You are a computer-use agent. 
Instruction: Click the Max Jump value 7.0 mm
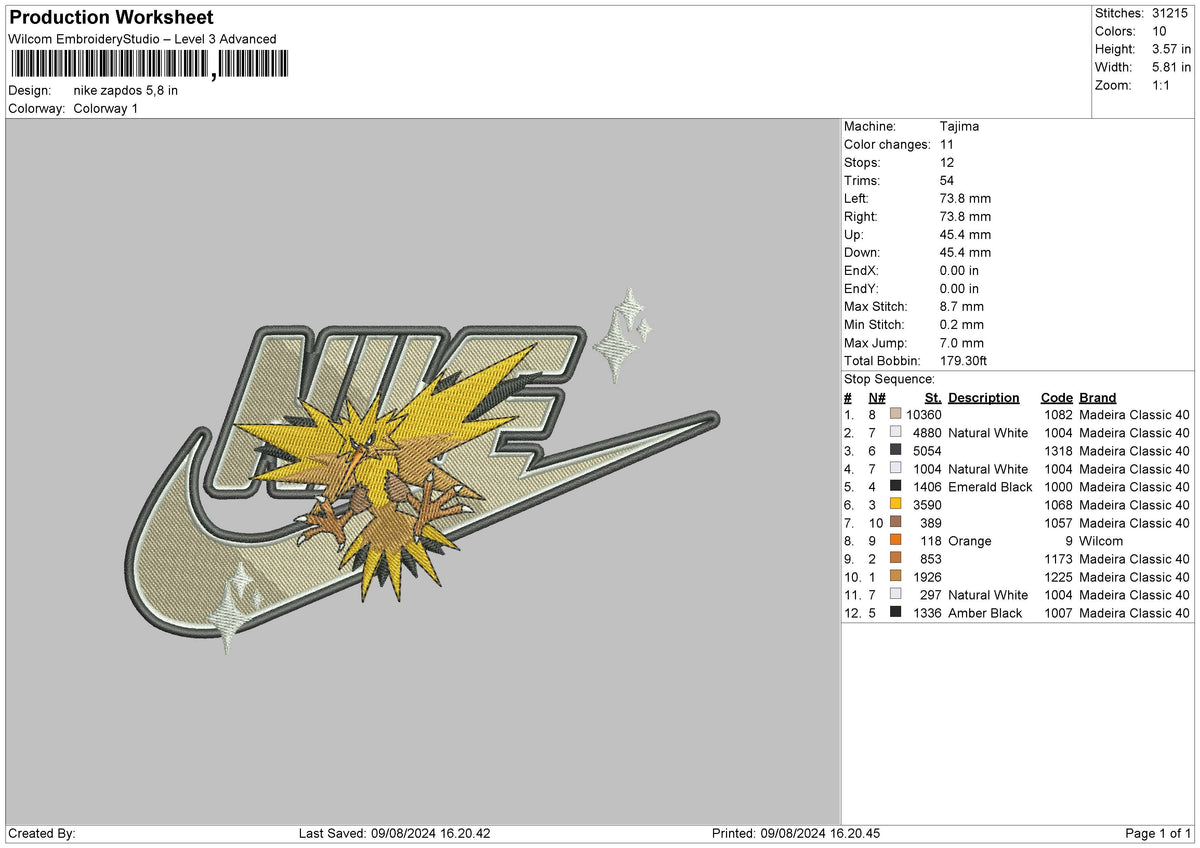click(x=962, y=342)
